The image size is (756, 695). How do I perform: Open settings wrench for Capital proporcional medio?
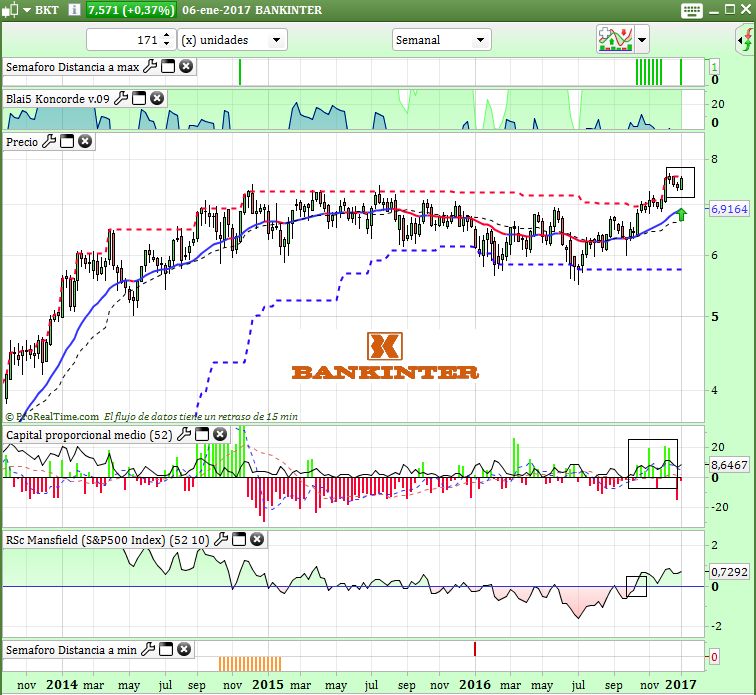click(184, 435)
